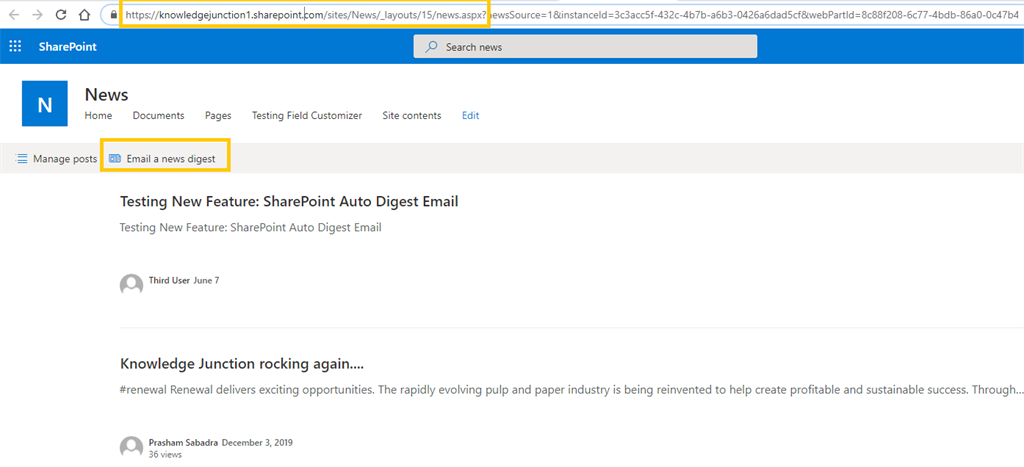Click the 'December 3, 2019' date
Screen dimensions: 1024x467
click(257, 442)
